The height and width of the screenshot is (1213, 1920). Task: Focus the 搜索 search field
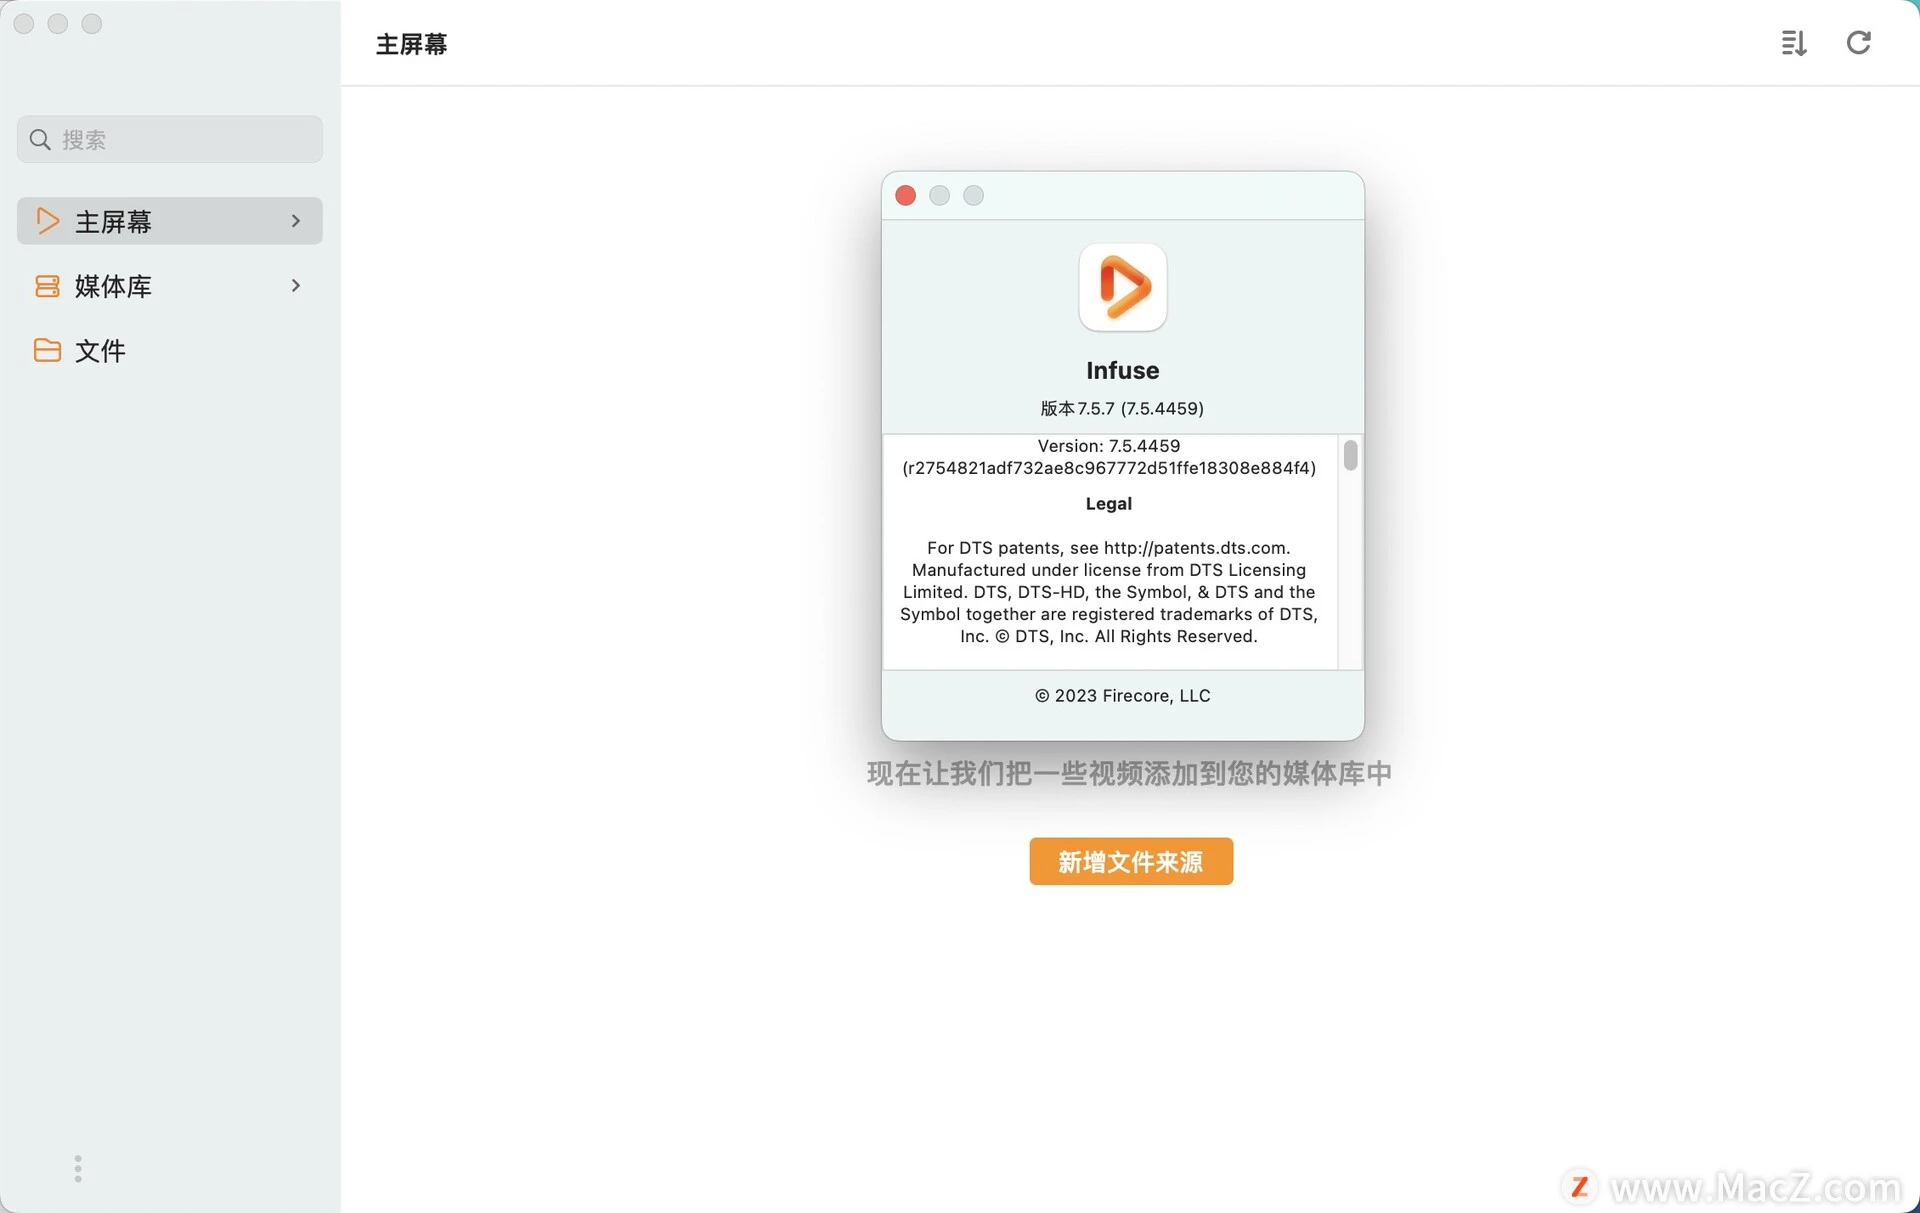pos(170,139)
